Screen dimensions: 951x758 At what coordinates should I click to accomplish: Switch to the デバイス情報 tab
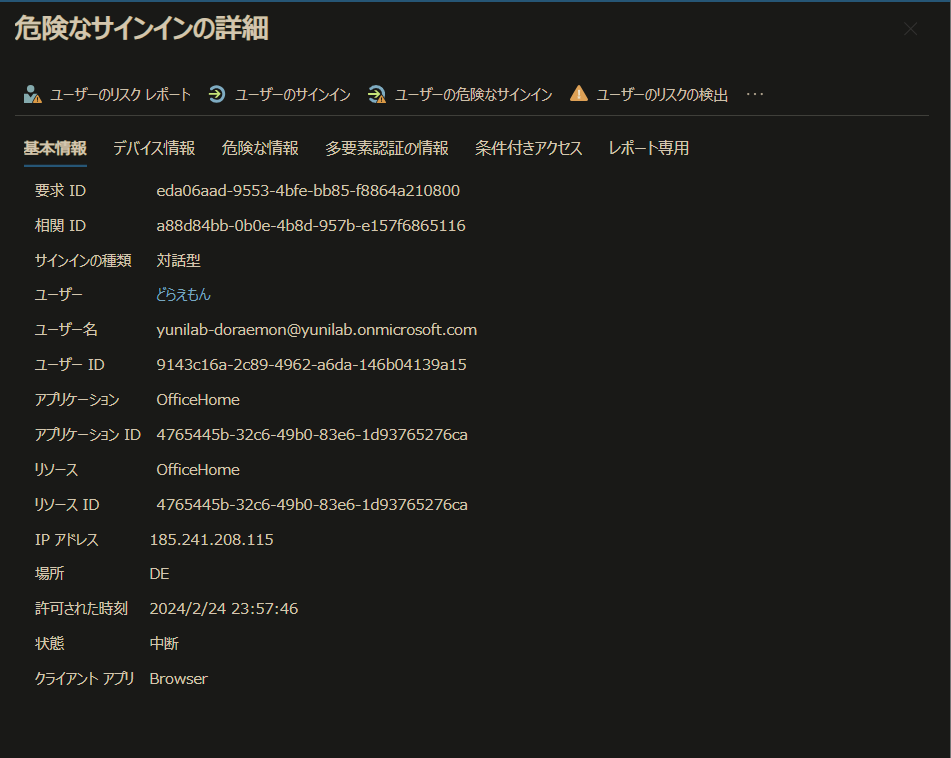[154, 148]
